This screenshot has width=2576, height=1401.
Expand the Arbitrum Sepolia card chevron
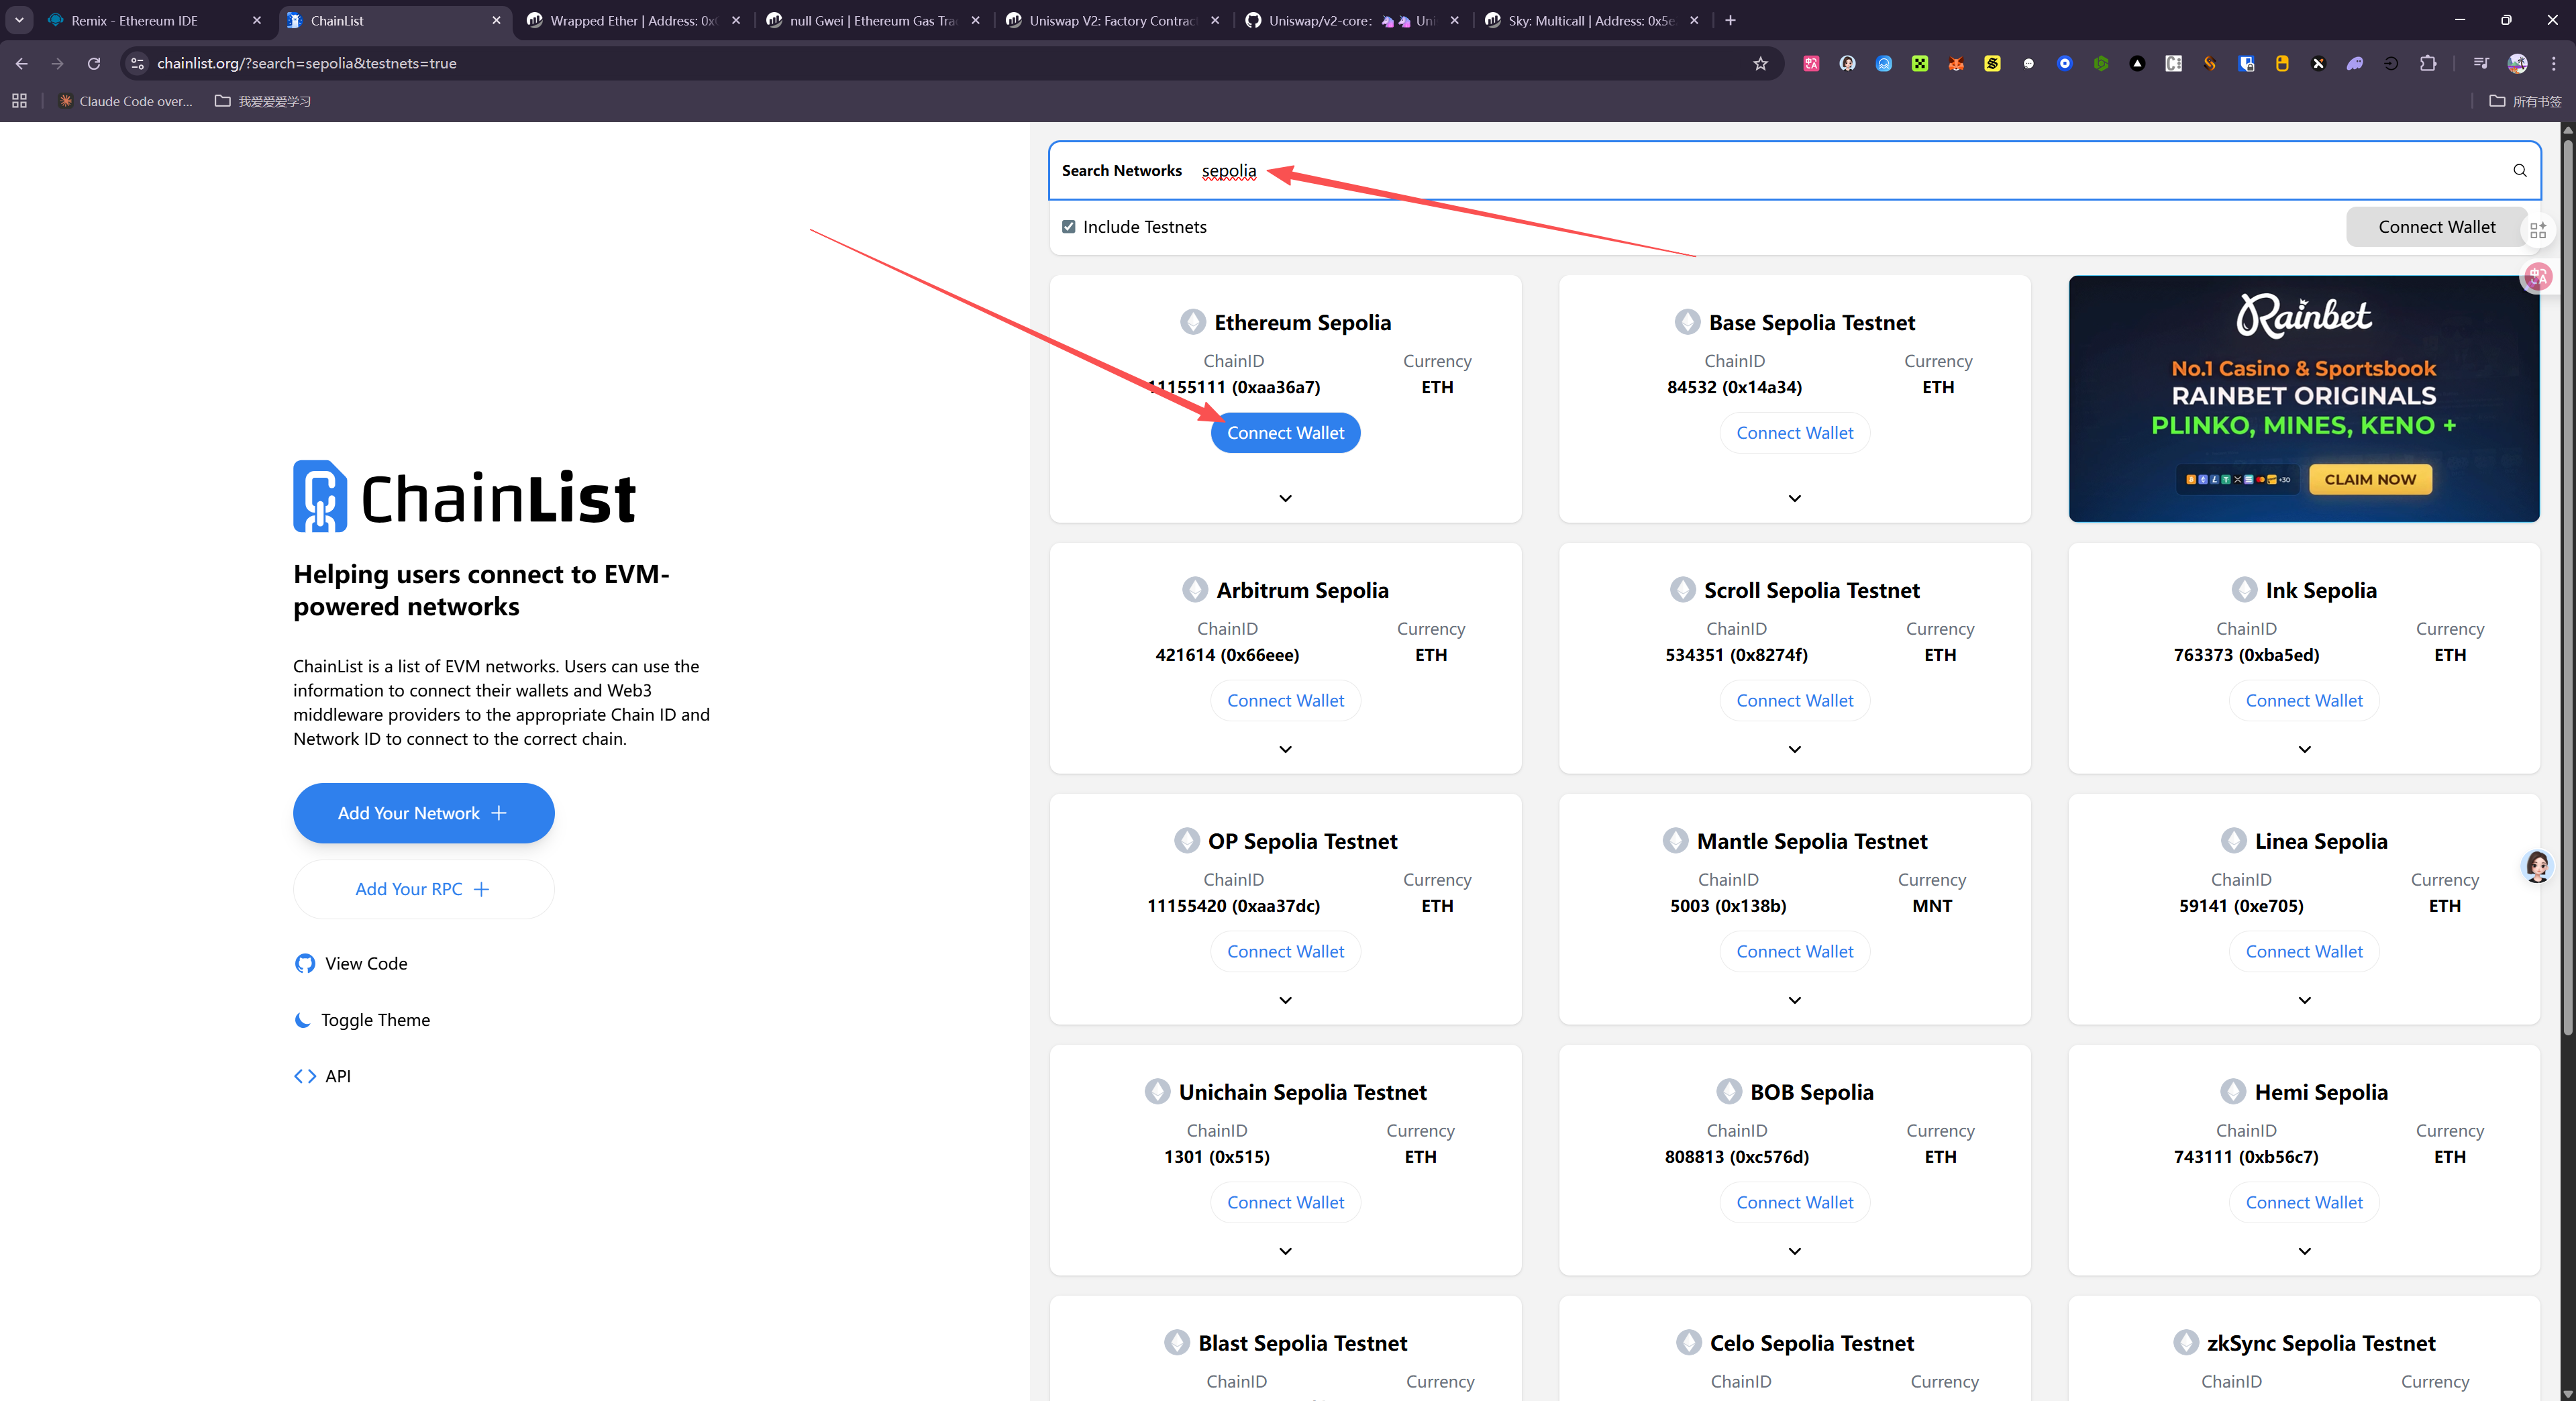pos(1285,749)
